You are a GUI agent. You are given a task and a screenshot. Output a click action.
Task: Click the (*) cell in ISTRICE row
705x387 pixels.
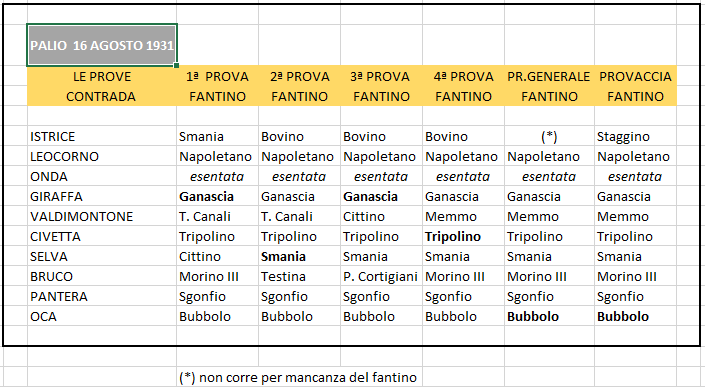[x=549, y=136]
